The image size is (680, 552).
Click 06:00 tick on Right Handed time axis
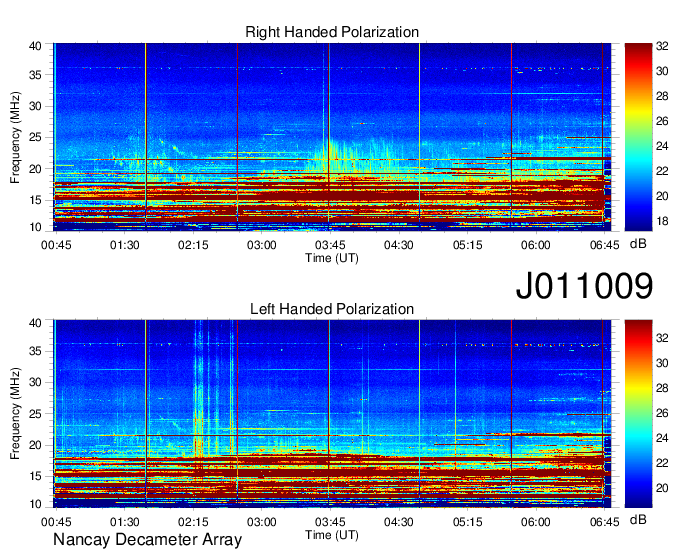click(x=536, y=245)
